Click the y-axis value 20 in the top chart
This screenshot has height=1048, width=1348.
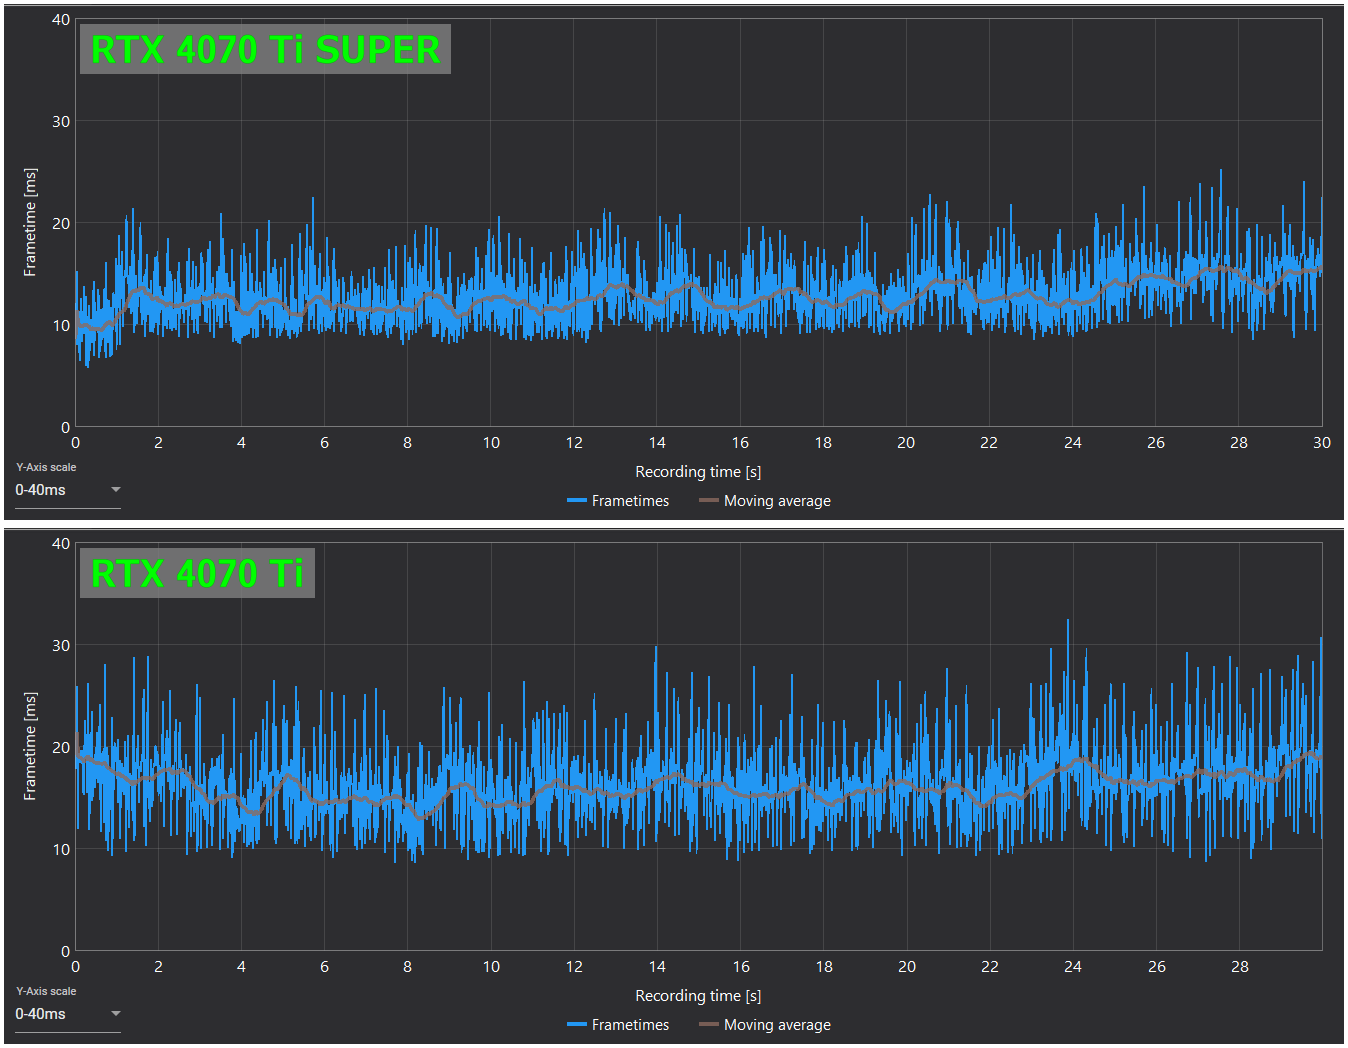tap(61, 224)
